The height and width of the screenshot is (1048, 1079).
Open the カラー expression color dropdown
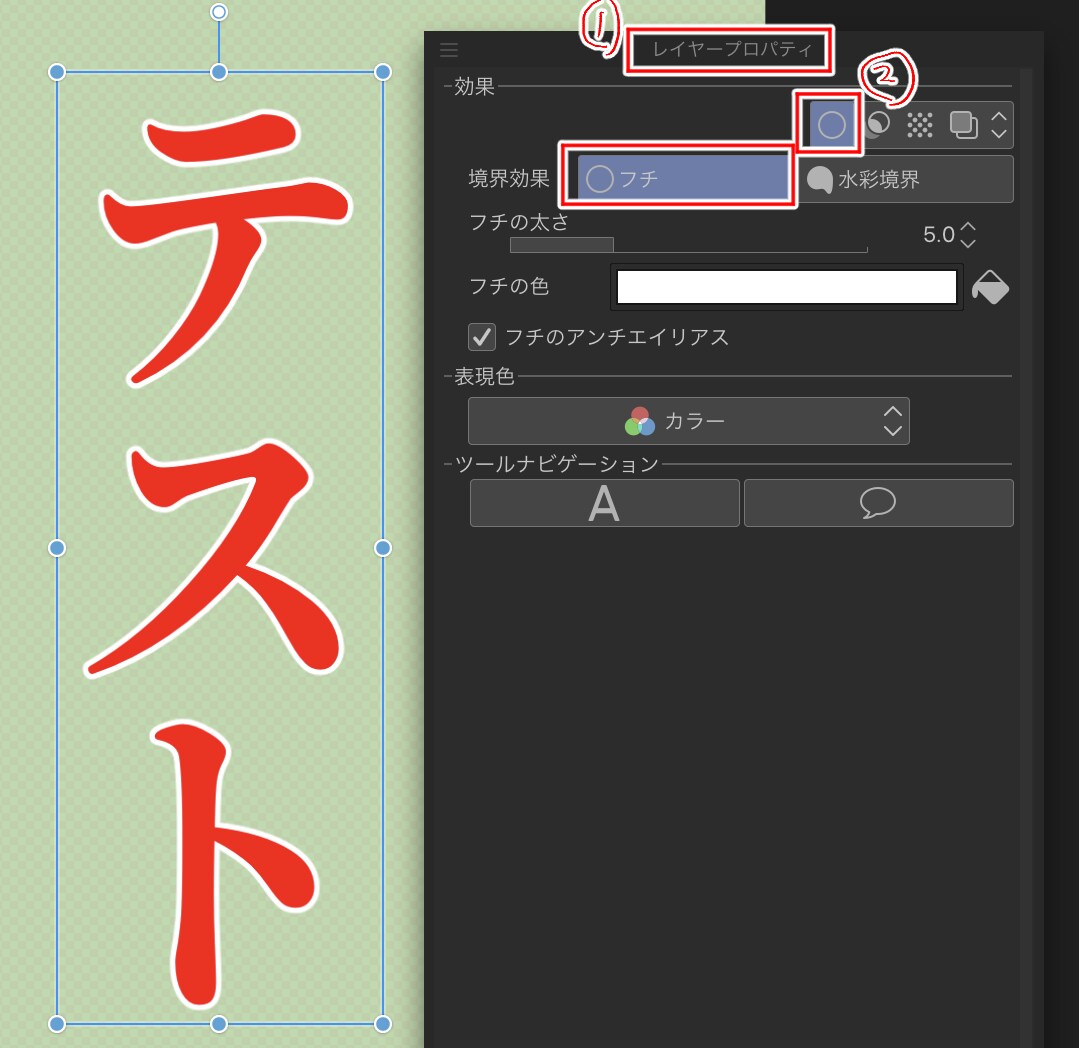[x=688, y=420]
